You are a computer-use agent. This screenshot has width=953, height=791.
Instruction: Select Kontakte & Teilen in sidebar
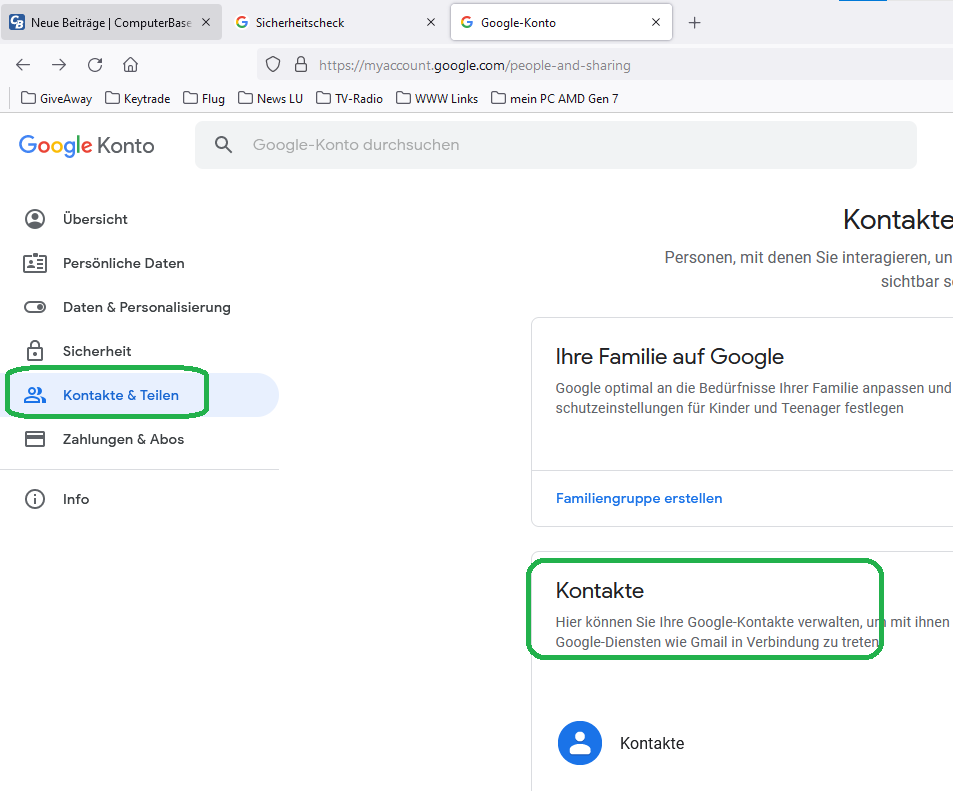click(x=120, y=395)
